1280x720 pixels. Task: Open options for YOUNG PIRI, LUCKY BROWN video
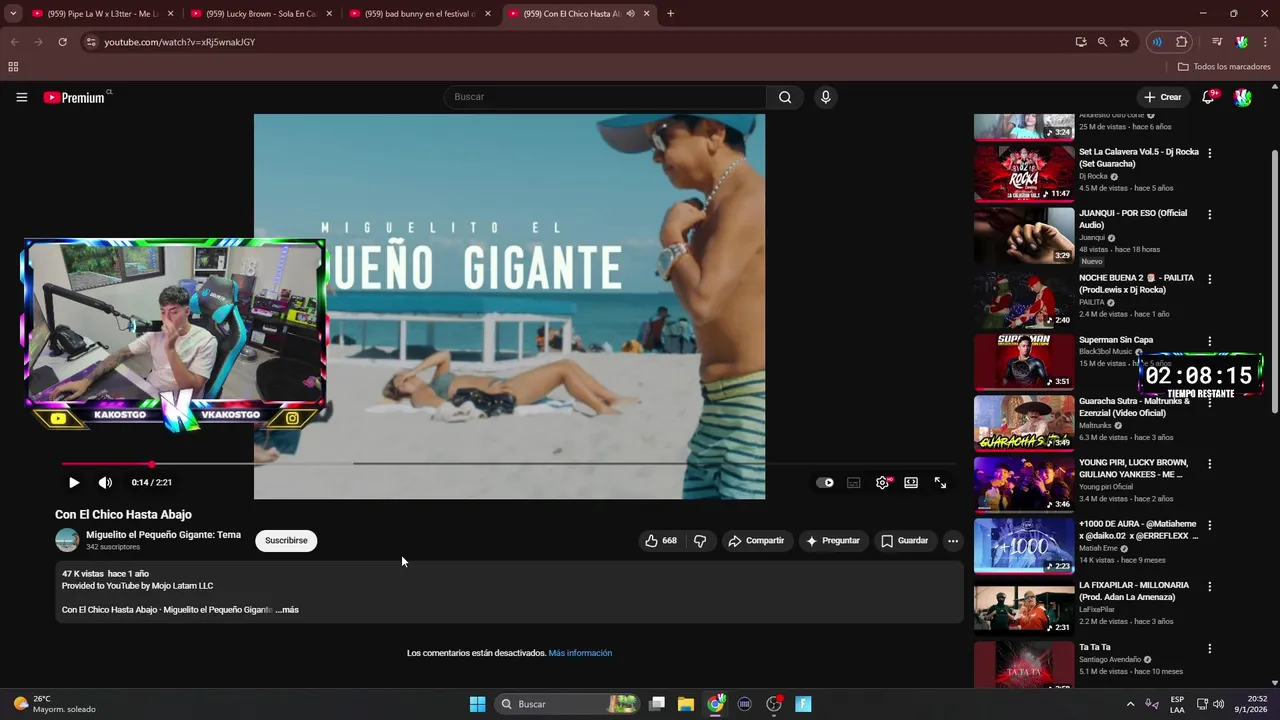pyautogui.click(x=1210, y=464)
